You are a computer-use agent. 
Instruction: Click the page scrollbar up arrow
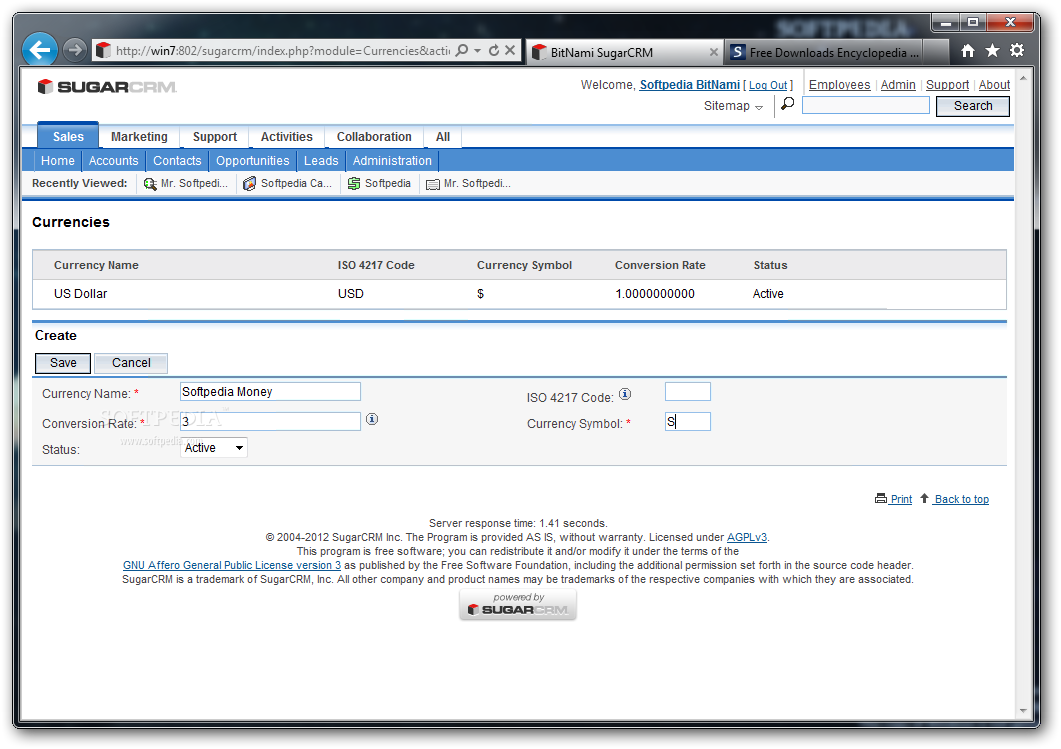[1023, 78]
